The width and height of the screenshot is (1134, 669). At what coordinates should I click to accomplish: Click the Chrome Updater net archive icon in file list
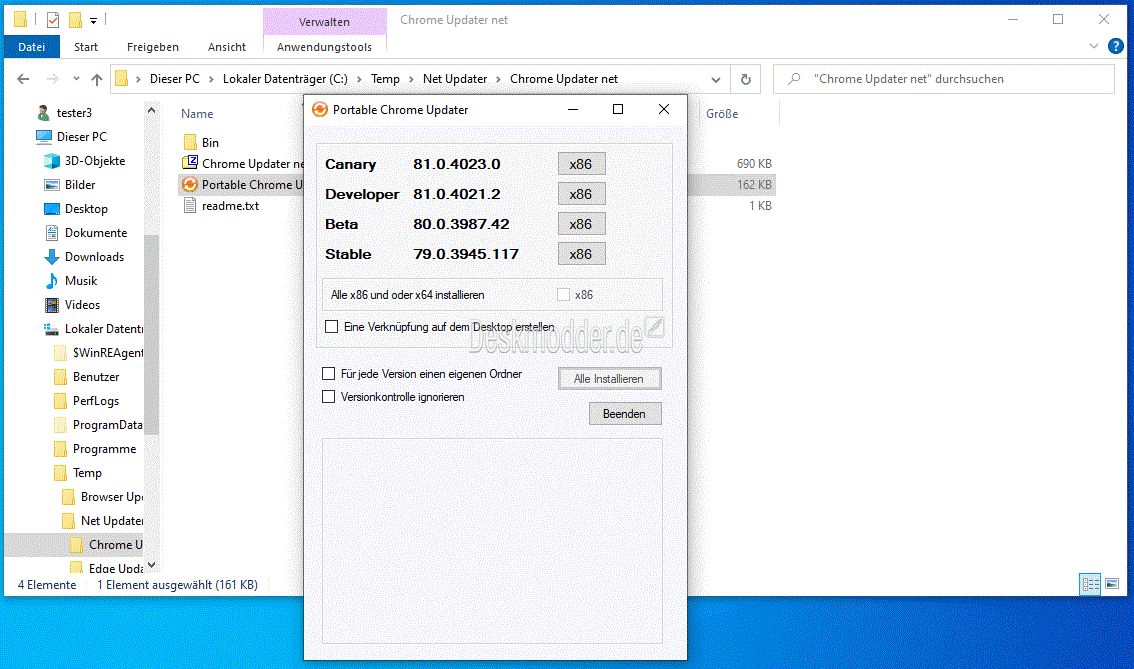pyautogui.click(x=190, y=163)
